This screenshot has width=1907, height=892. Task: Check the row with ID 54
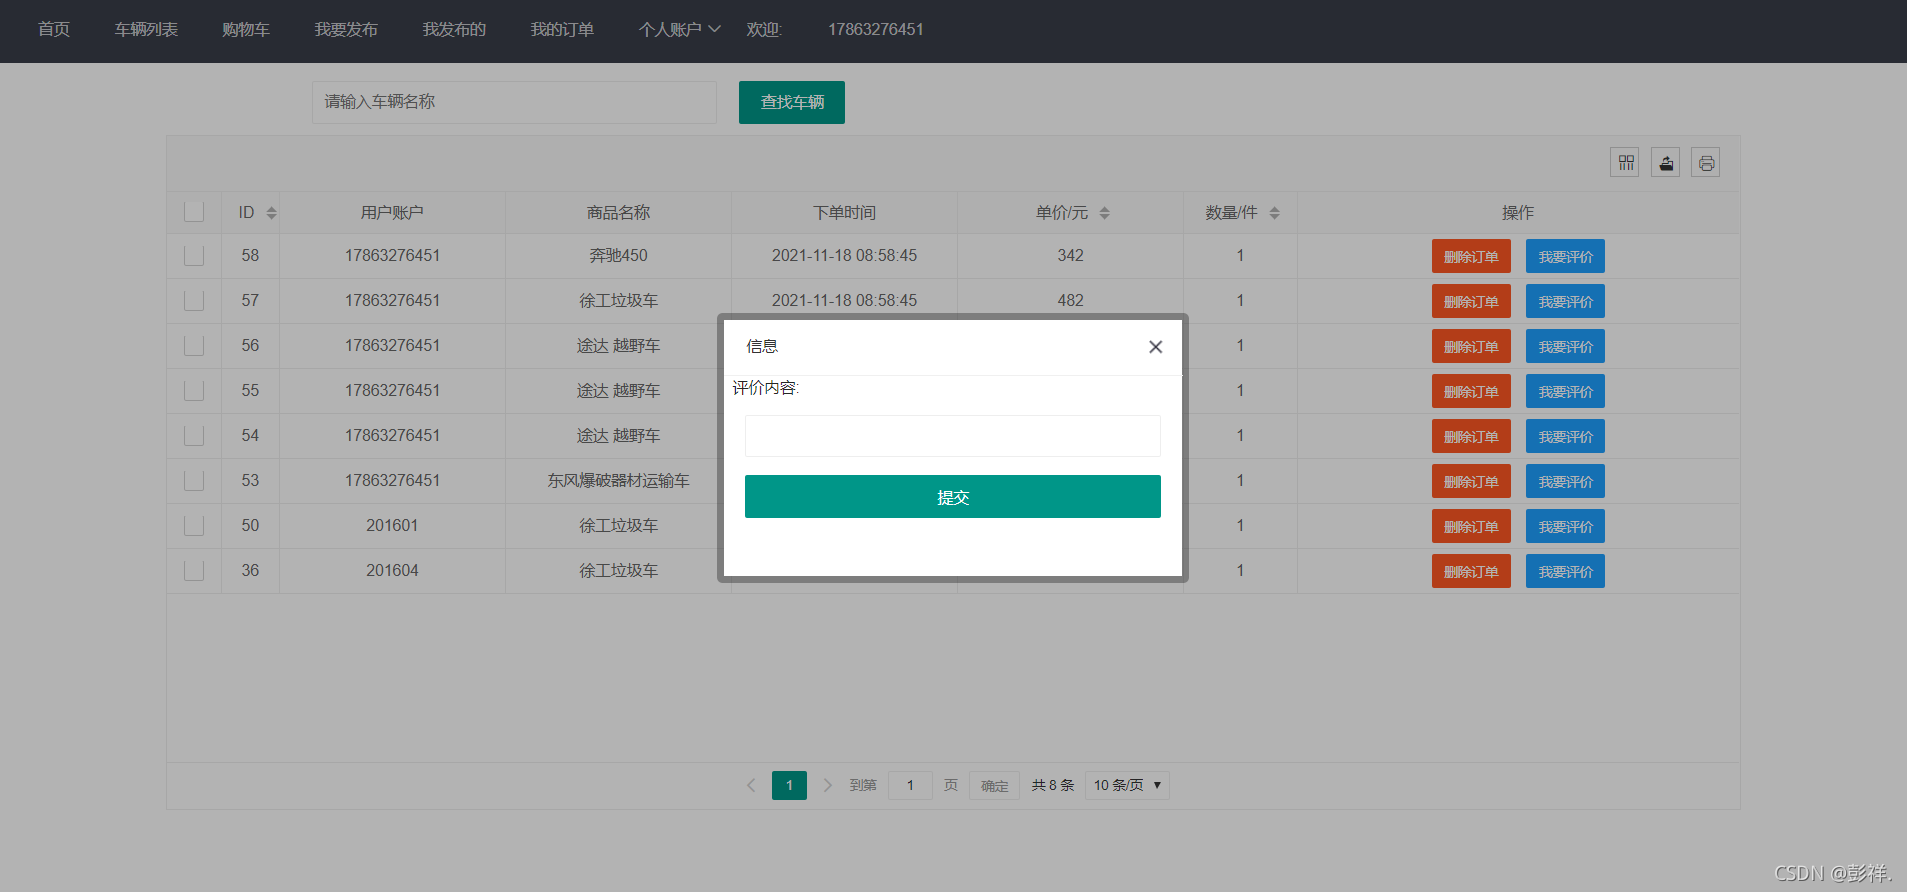194,436
